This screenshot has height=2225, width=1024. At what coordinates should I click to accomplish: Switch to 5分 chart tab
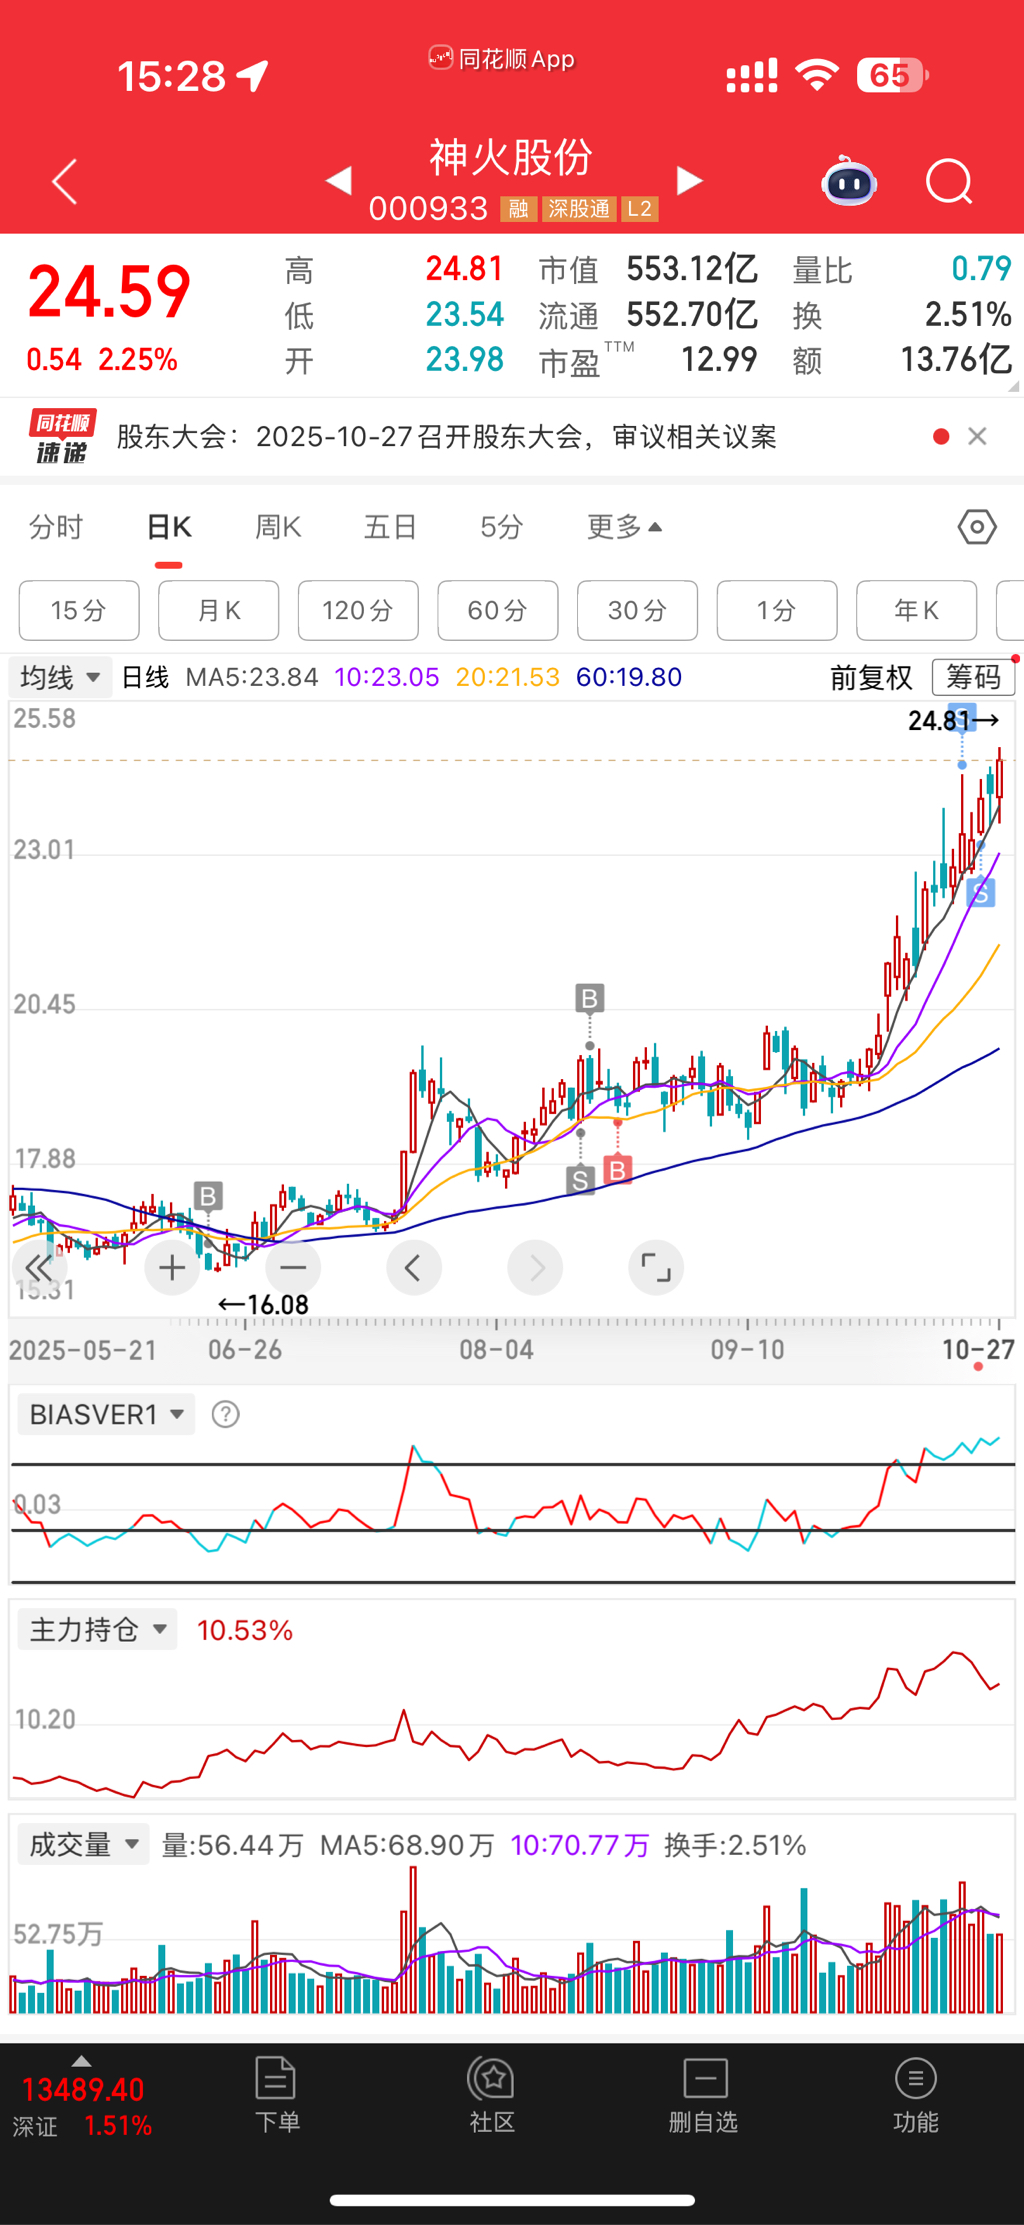[x=501, y=527]
